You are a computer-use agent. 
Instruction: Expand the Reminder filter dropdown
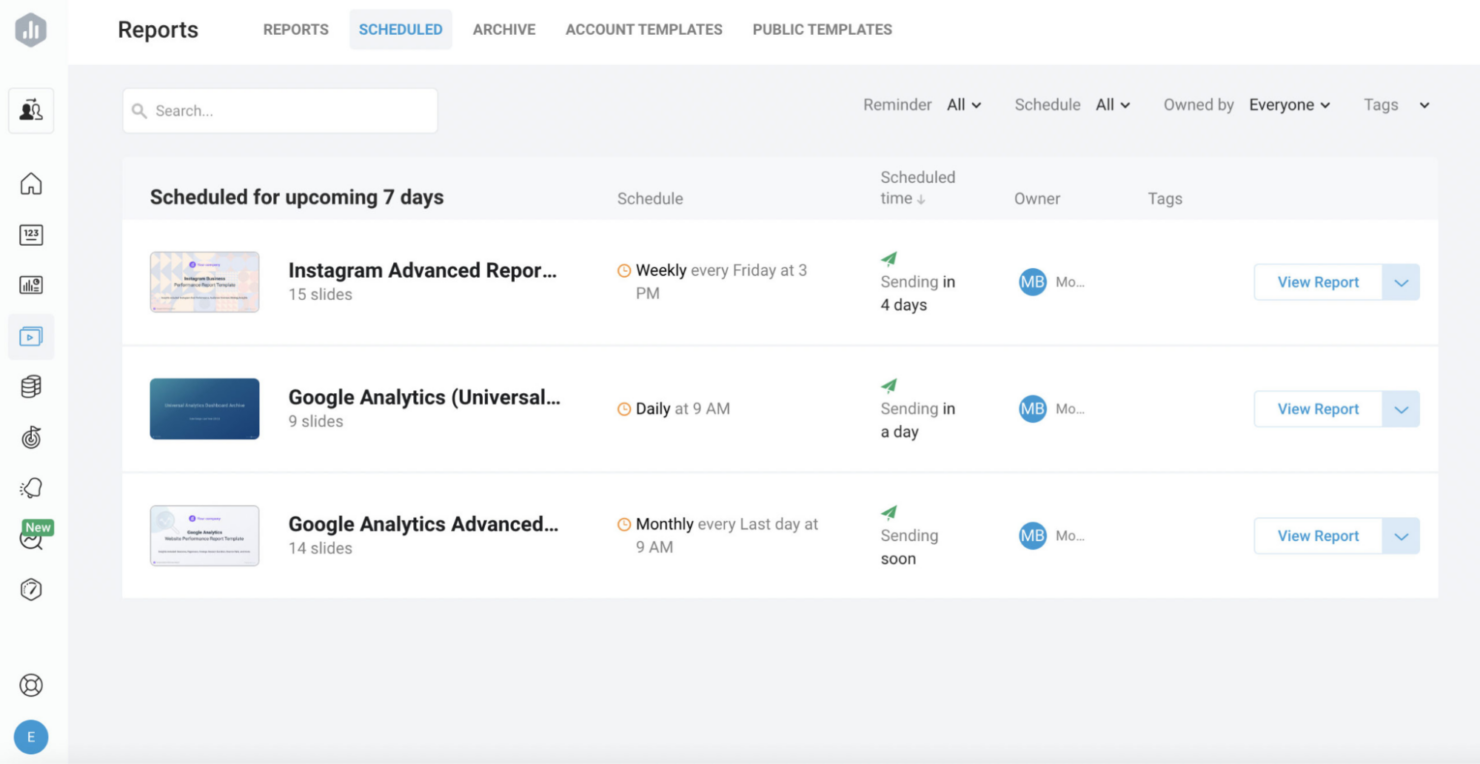click(962, 104)
